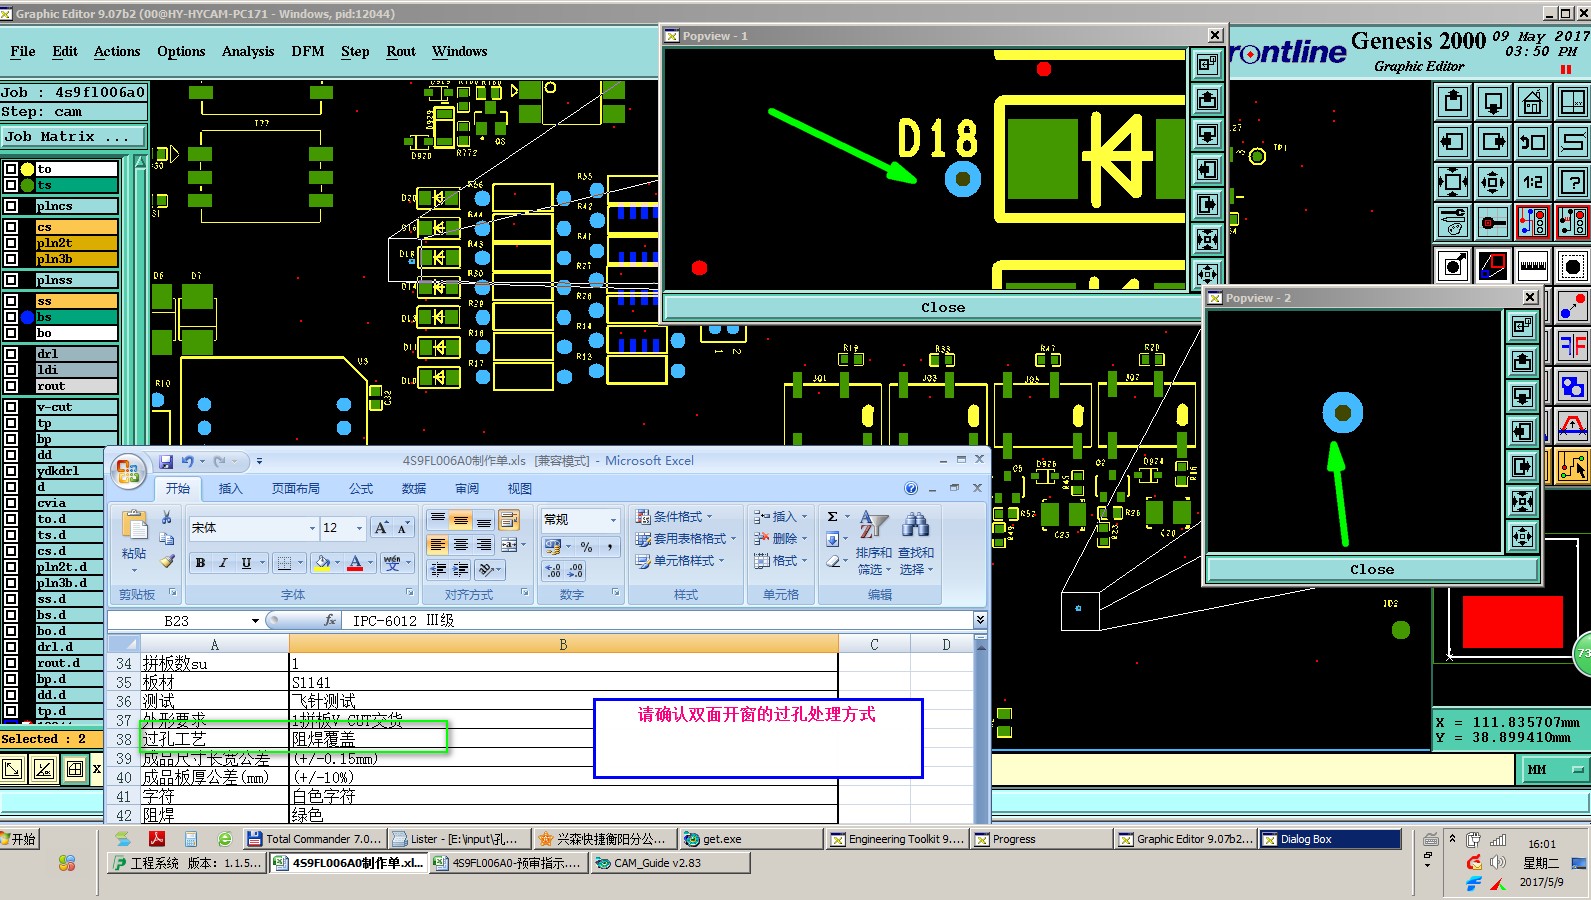Click the Bold button in Excel ribbon
Viewport: 1591px width, 900px height.
[201, 563]
